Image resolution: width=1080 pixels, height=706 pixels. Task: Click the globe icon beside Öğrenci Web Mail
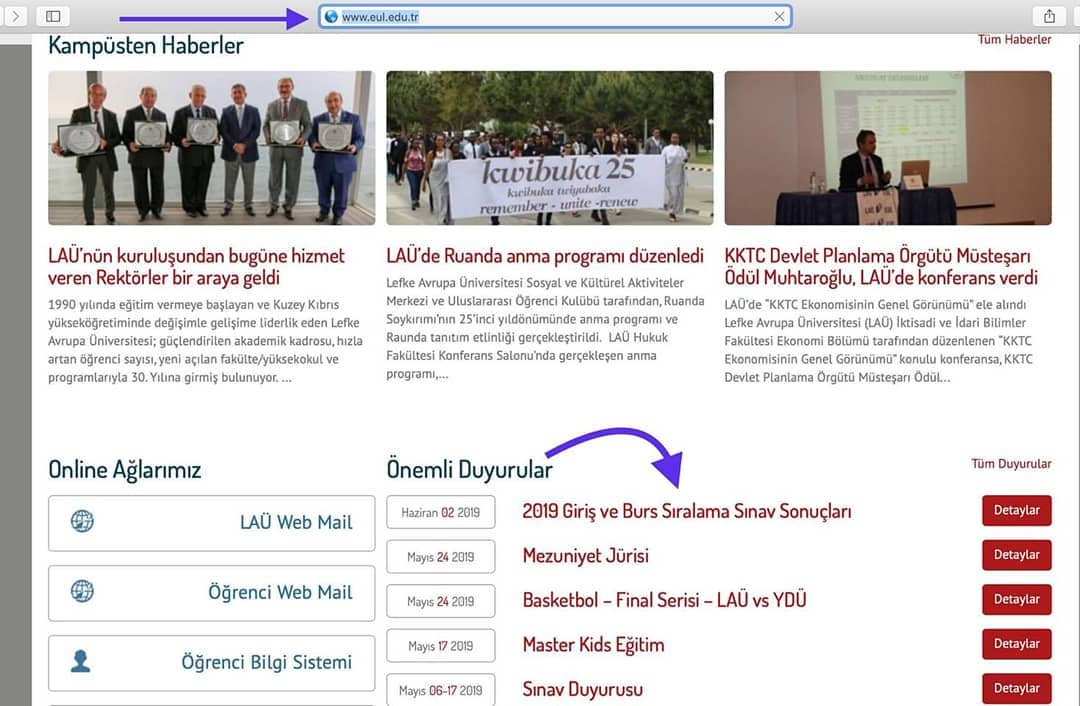(x=82, y=591)
